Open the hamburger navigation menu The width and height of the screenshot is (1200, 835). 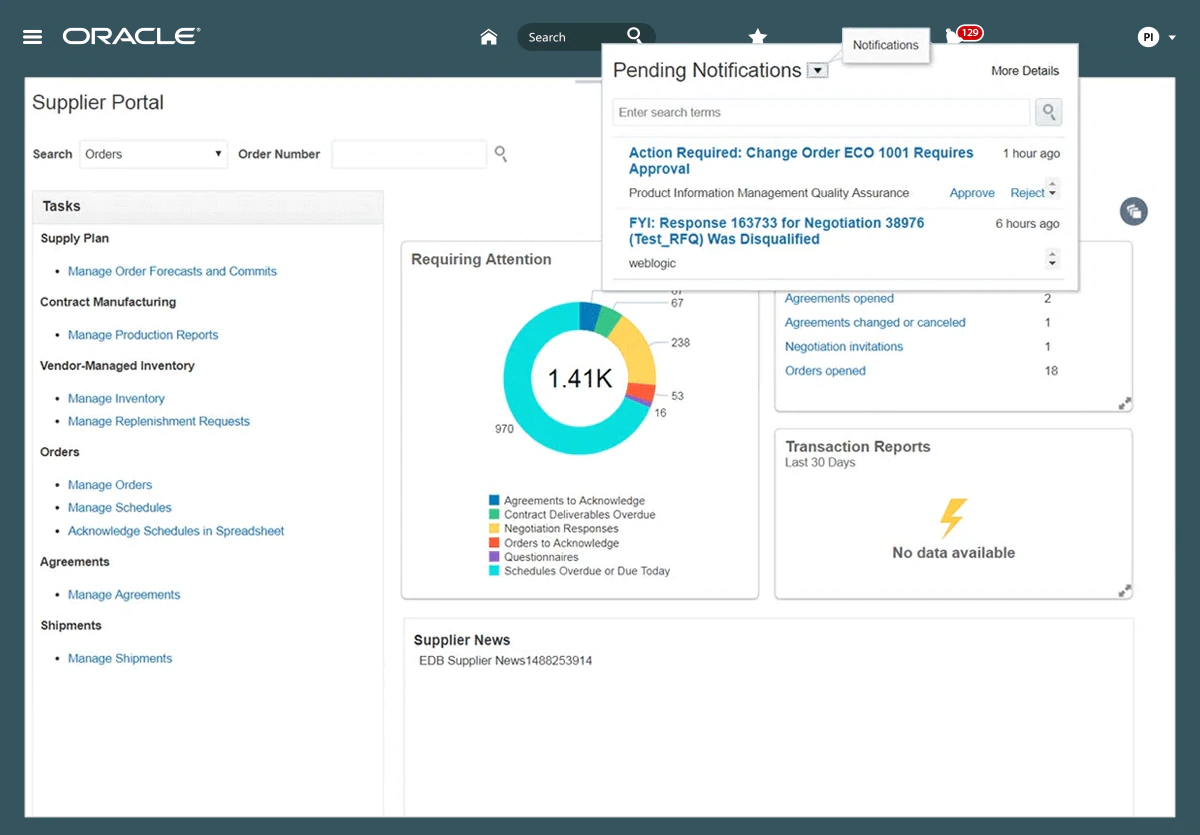coord(33,37)
